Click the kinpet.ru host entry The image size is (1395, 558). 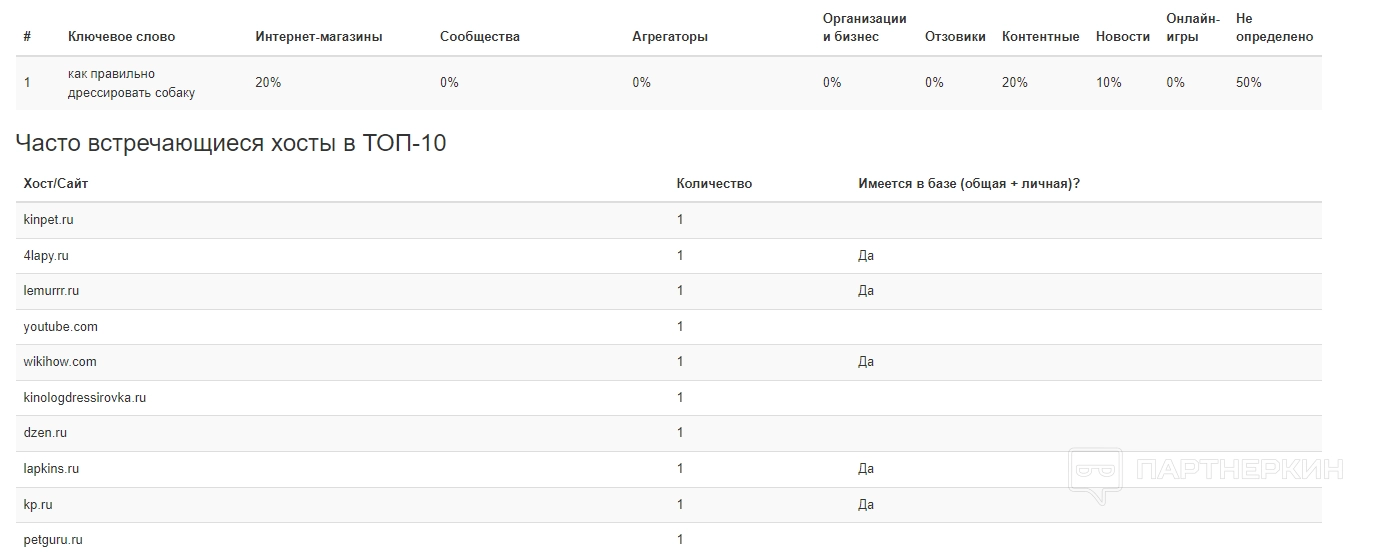[x=48, y=220]
